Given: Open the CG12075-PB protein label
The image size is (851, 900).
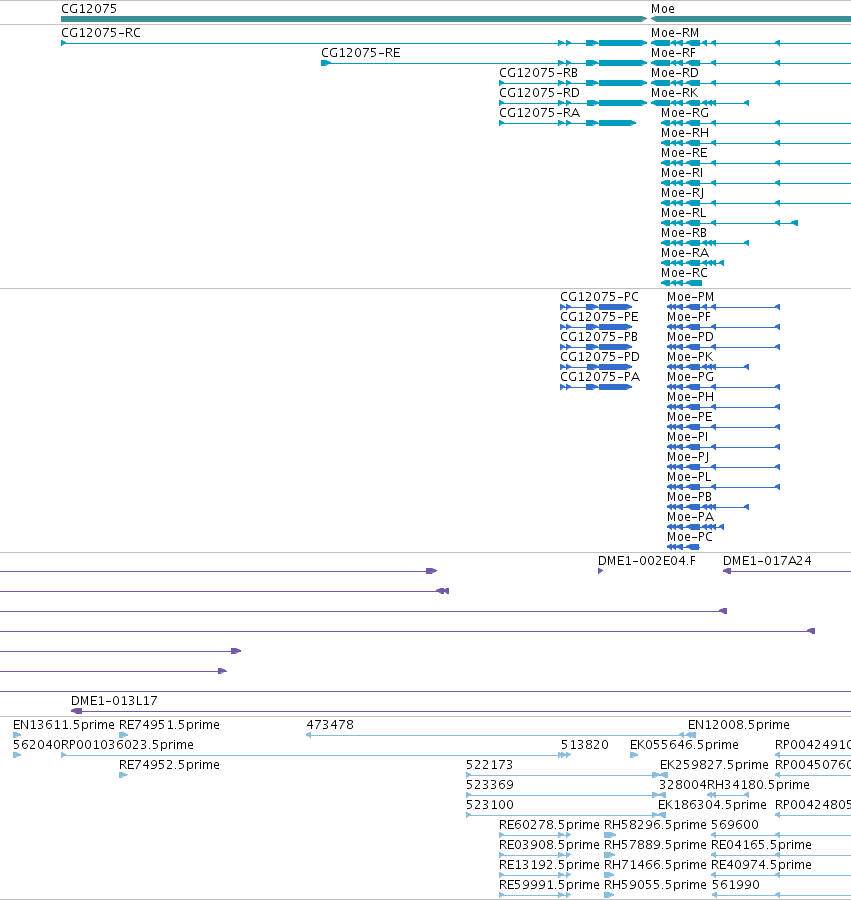Looking at the screenshot, I should [599, 337].
